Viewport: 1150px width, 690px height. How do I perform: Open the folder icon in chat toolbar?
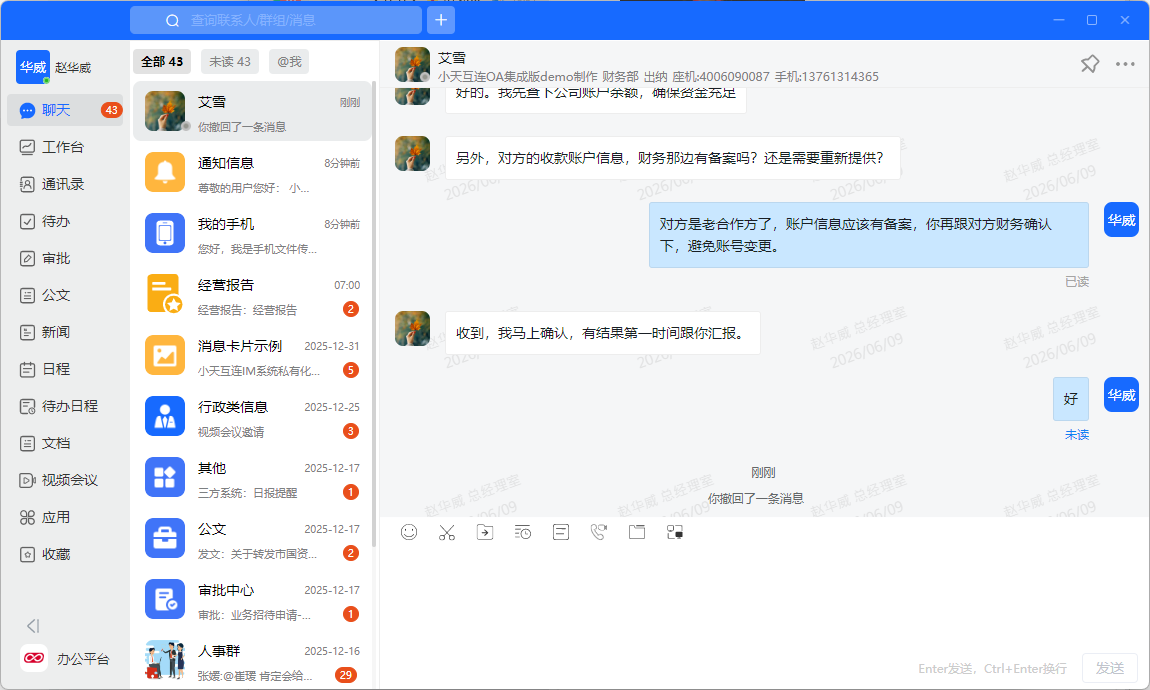tap(637, 532)
